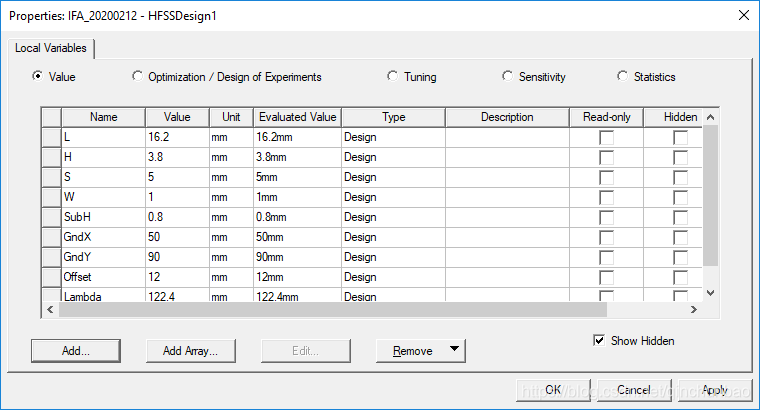Toggle the Show Hidden checkbox
This screenshot has width=760, height=410.
click(600, 341)
